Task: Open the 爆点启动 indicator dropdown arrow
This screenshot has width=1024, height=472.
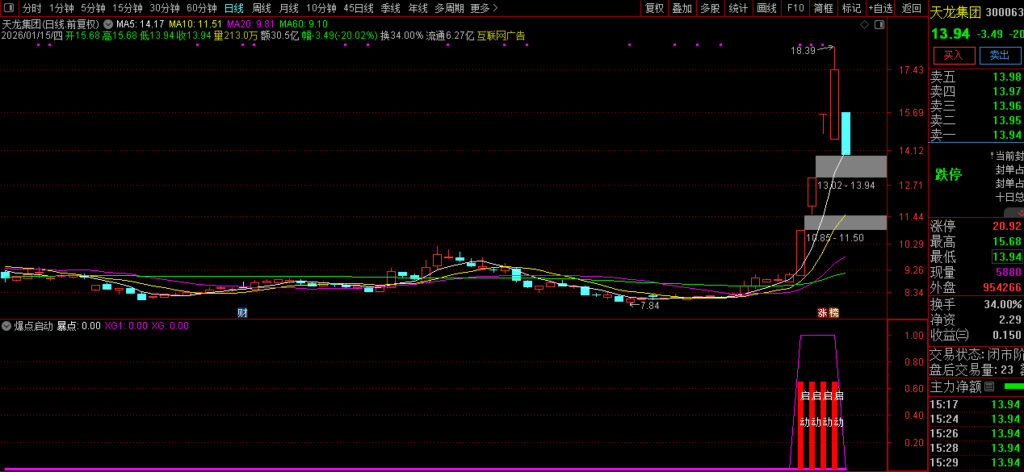Action: pyautogui.click(x=7, y=326)
